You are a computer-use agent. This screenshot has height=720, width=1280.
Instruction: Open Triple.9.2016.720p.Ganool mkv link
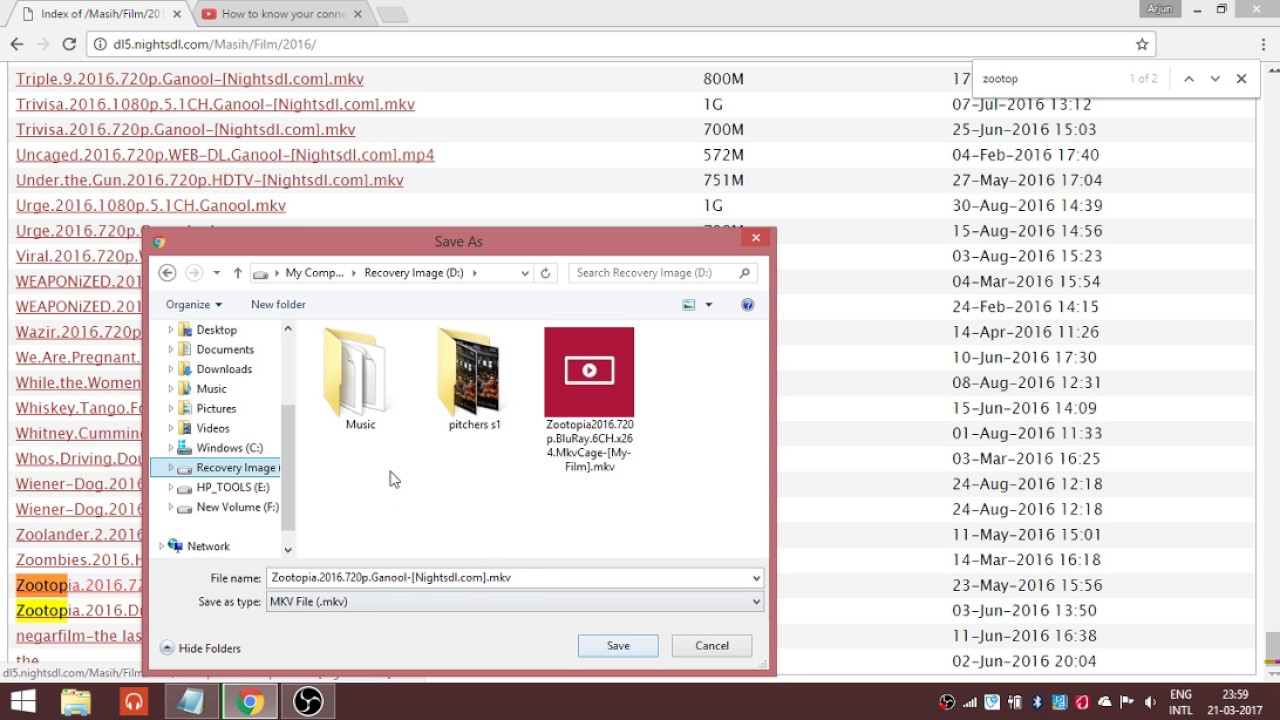190,79
